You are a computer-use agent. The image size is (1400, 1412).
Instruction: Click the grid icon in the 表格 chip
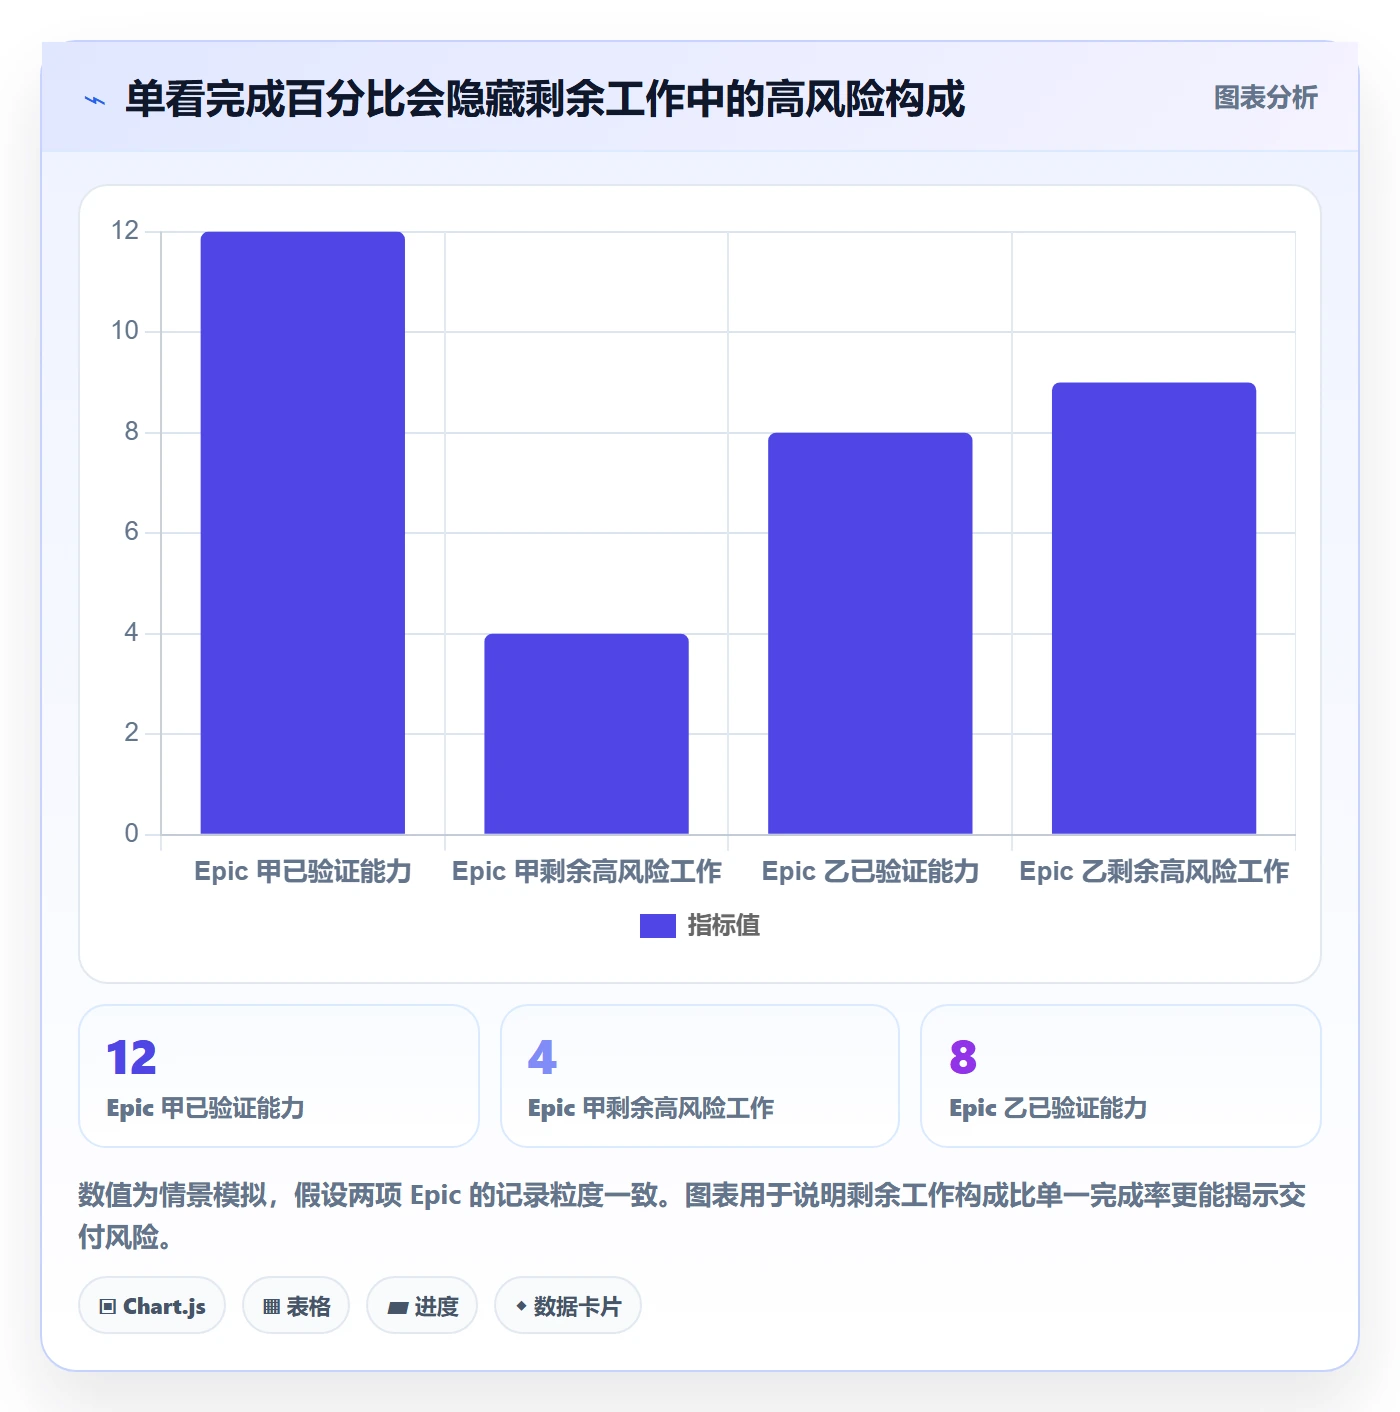[x=271, y=1307]
